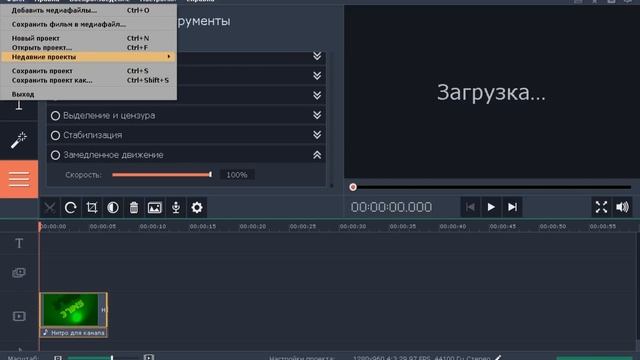Expand the row above Выделение и цензура
Viewport: 640px width, 360px height.
317,95
